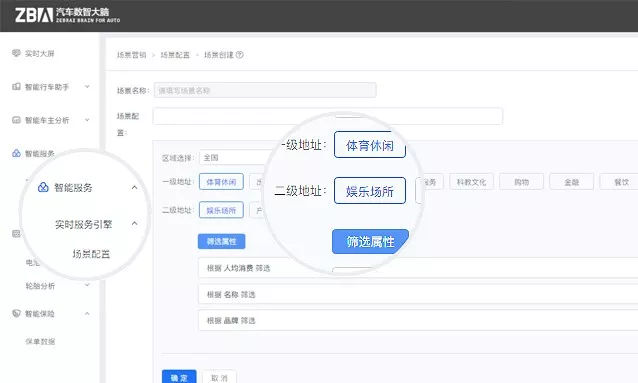Click the 根据 名称 筛选 row
Screen dimensions: 638x383
click(x=418, y=294)
